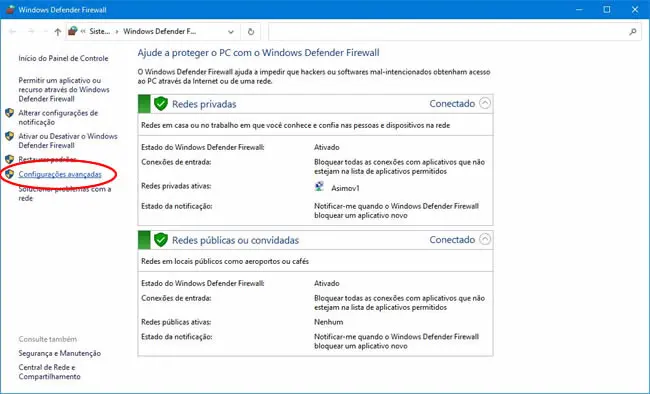Click shield icon beside 'Configurações avançadas'
Screen dimensions: 650x394
pos(10,174)
